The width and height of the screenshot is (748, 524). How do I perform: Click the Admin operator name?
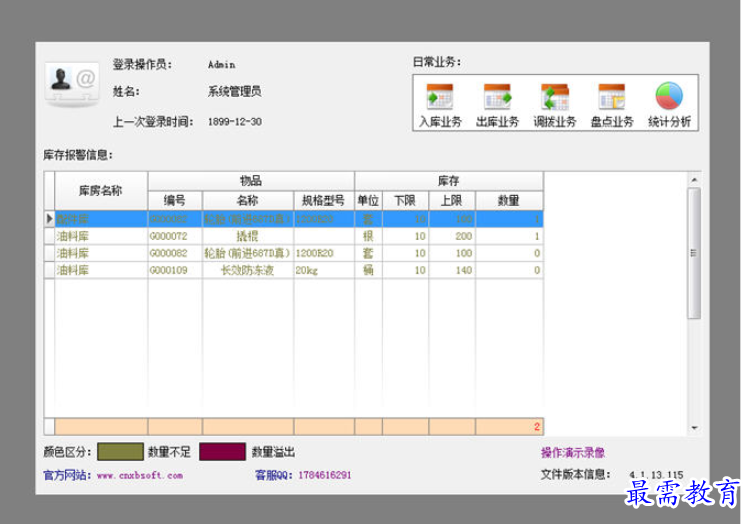coord(221,64)
